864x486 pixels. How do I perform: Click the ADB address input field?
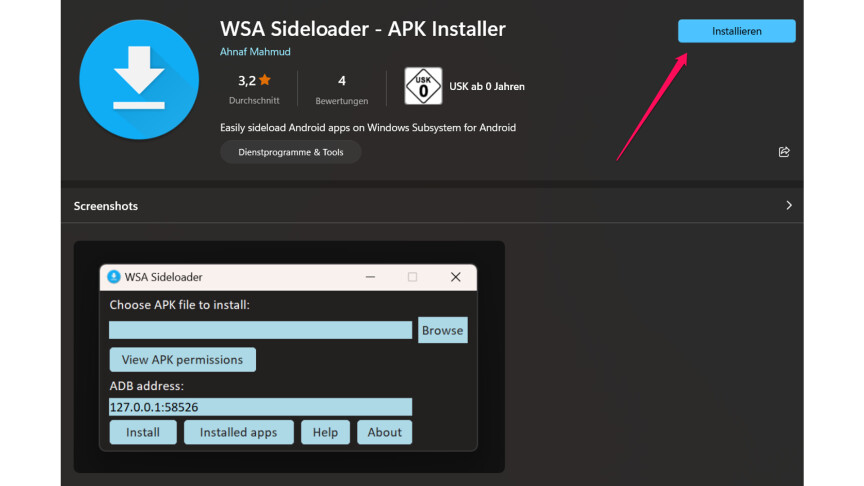click(260, 407)
